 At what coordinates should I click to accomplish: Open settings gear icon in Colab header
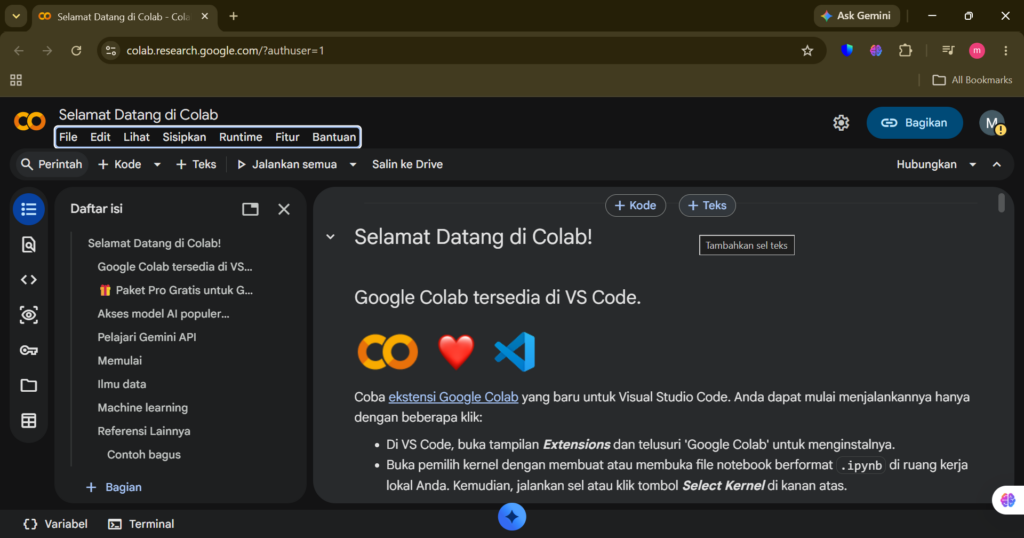[841, 123]
